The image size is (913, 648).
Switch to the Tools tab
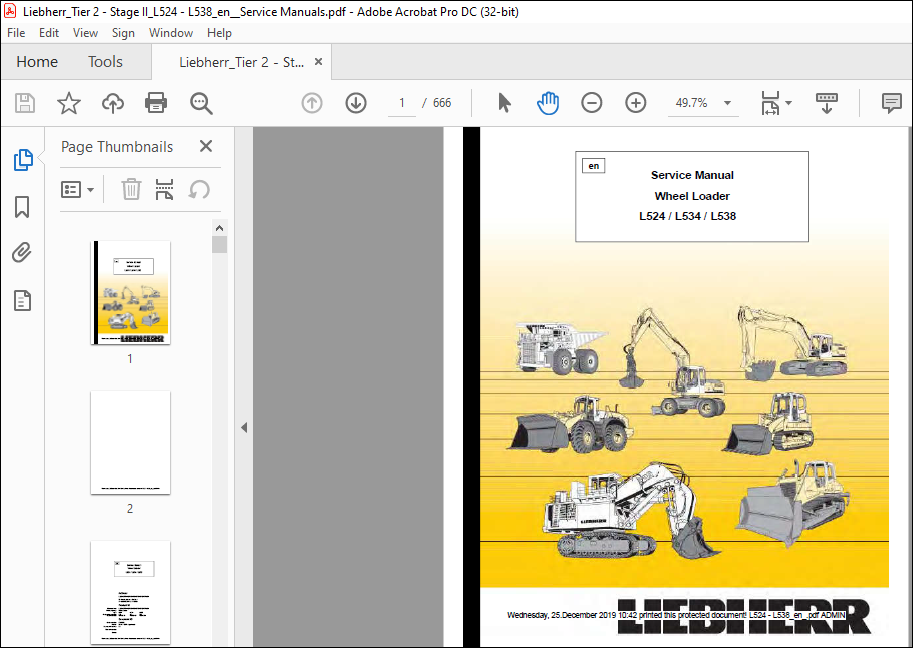click(x=105, y=62)
